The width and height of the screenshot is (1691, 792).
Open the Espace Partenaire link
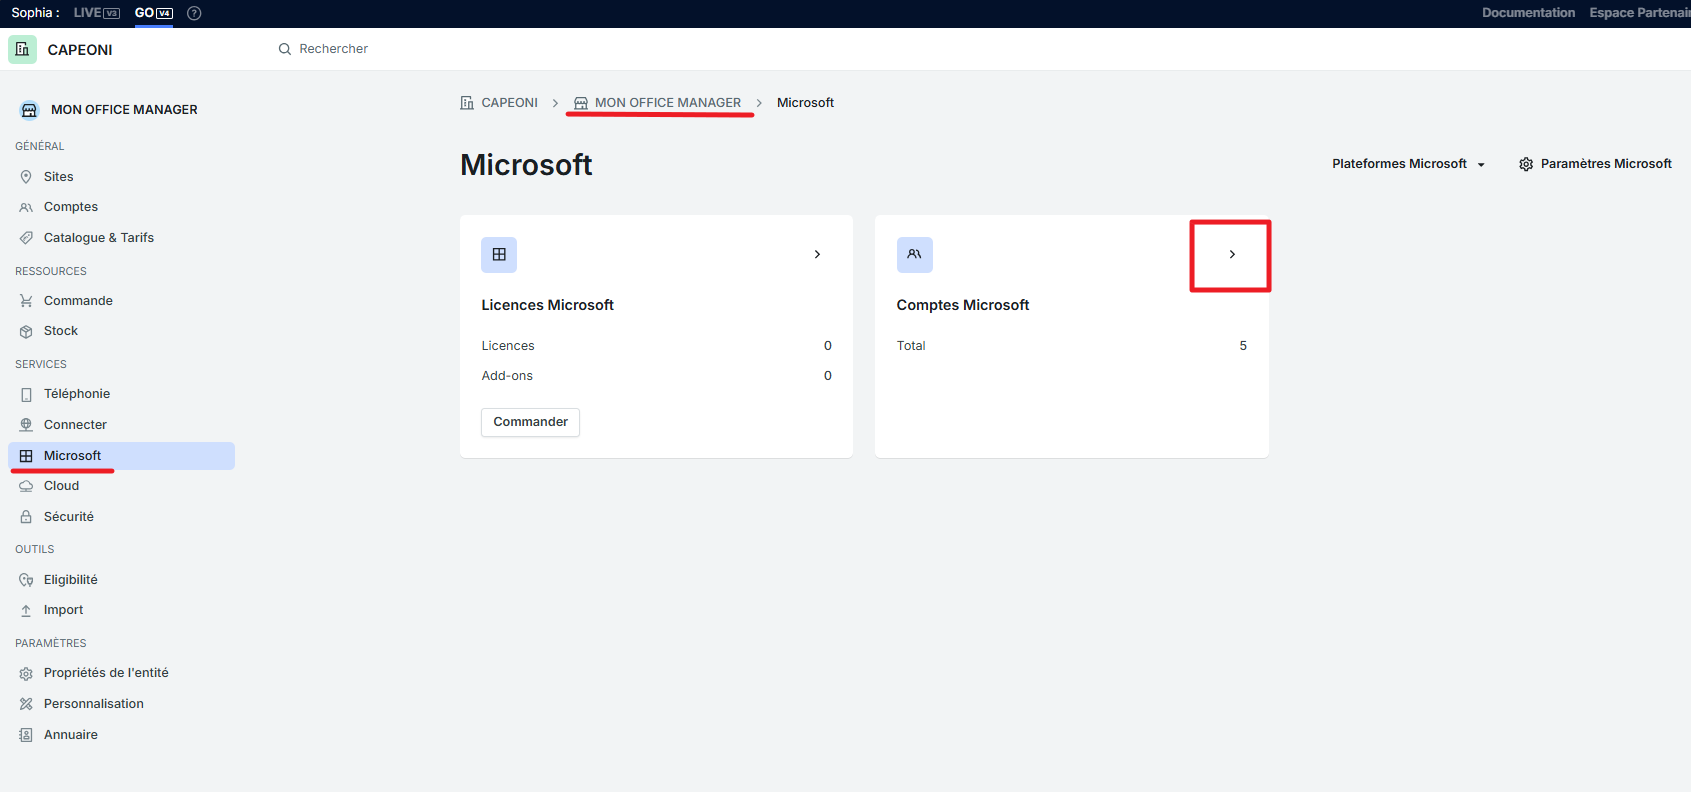click(1640, 13)
